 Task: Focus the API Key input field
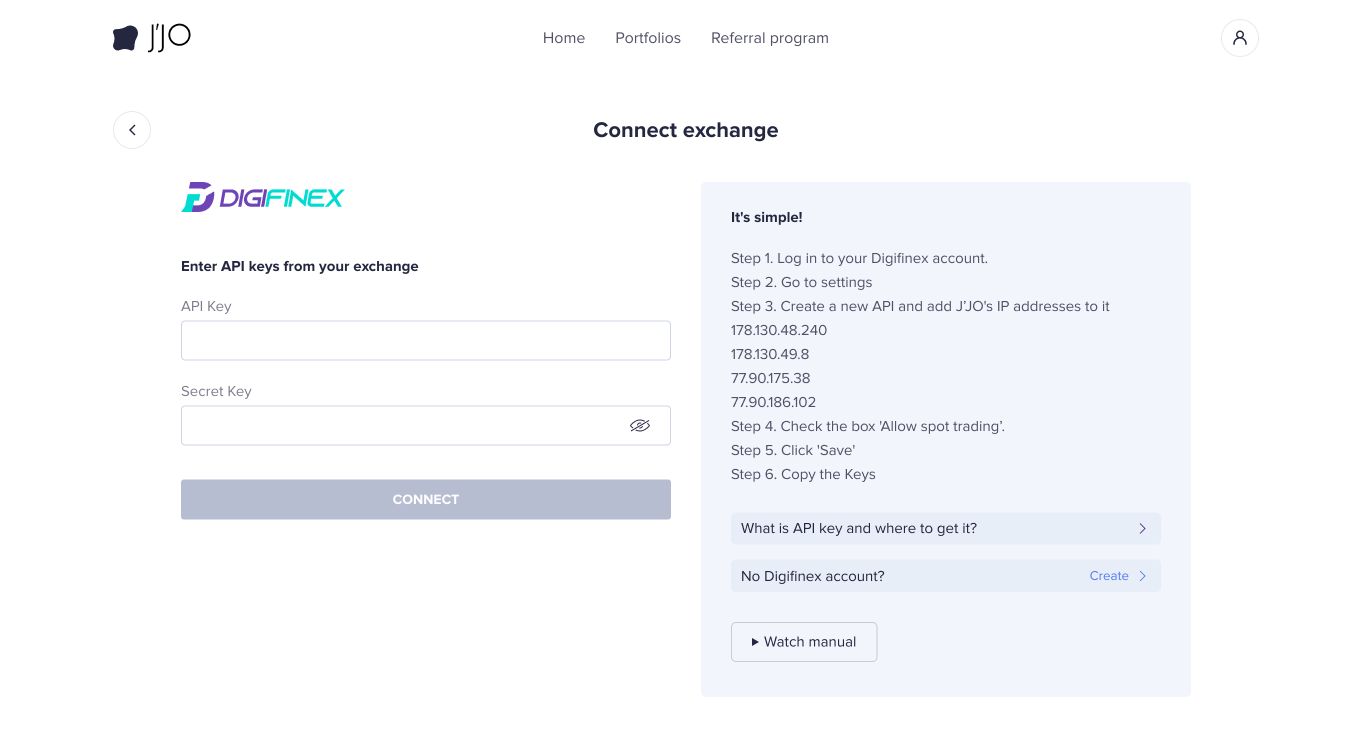(425, 341)
